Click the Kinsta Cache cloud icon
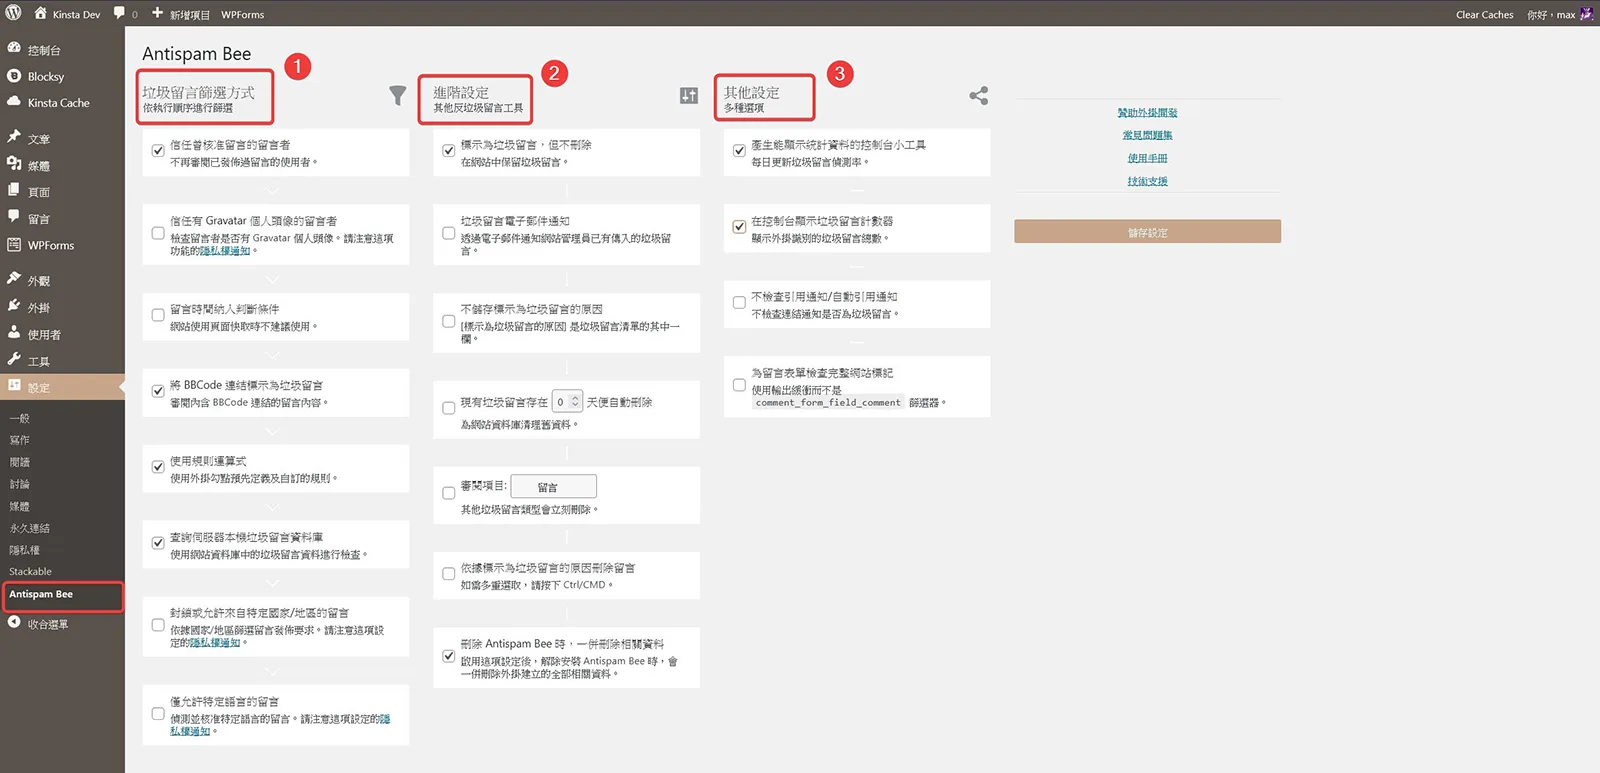The image size is (1600, 773). (14, 102)
